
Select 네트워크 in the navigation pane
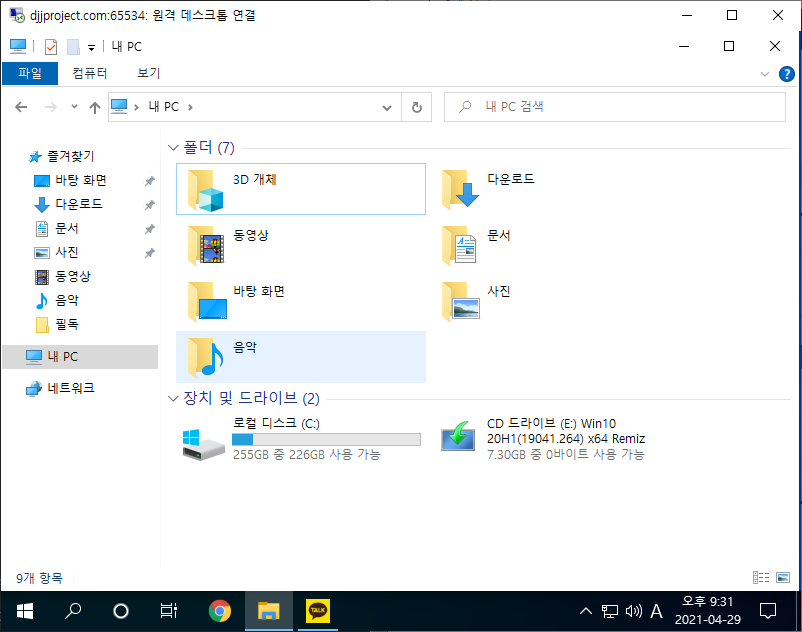(71, 389)
